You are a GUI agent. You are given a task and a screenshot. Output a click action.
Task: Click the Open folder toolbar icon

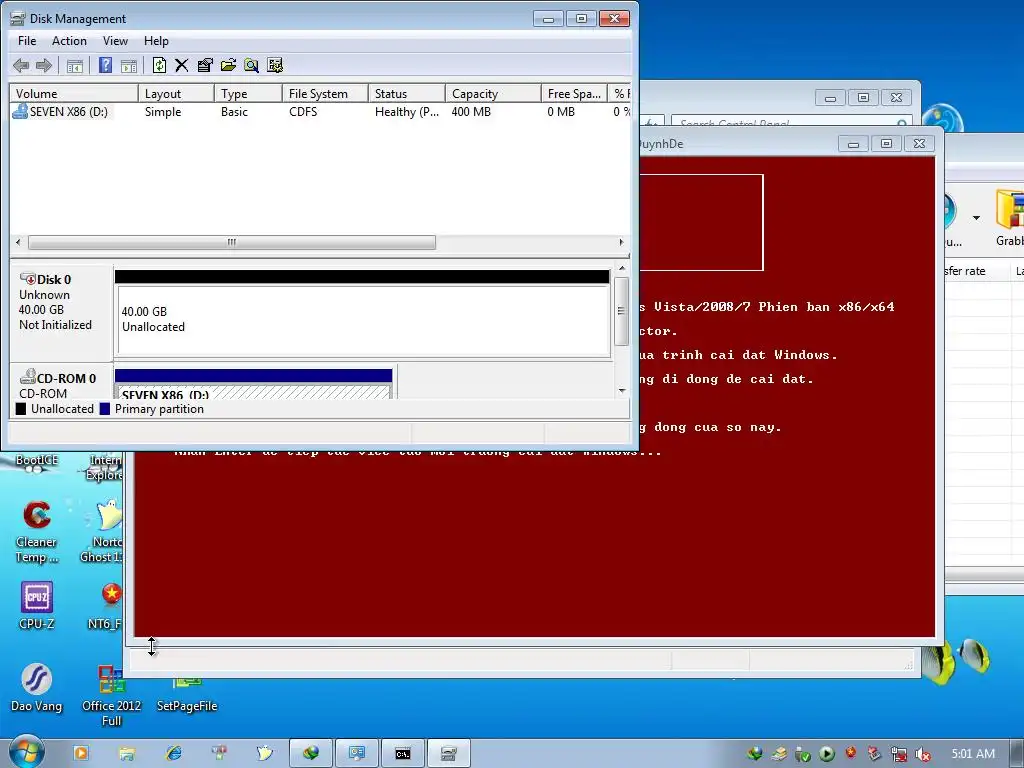click(228, 65)
